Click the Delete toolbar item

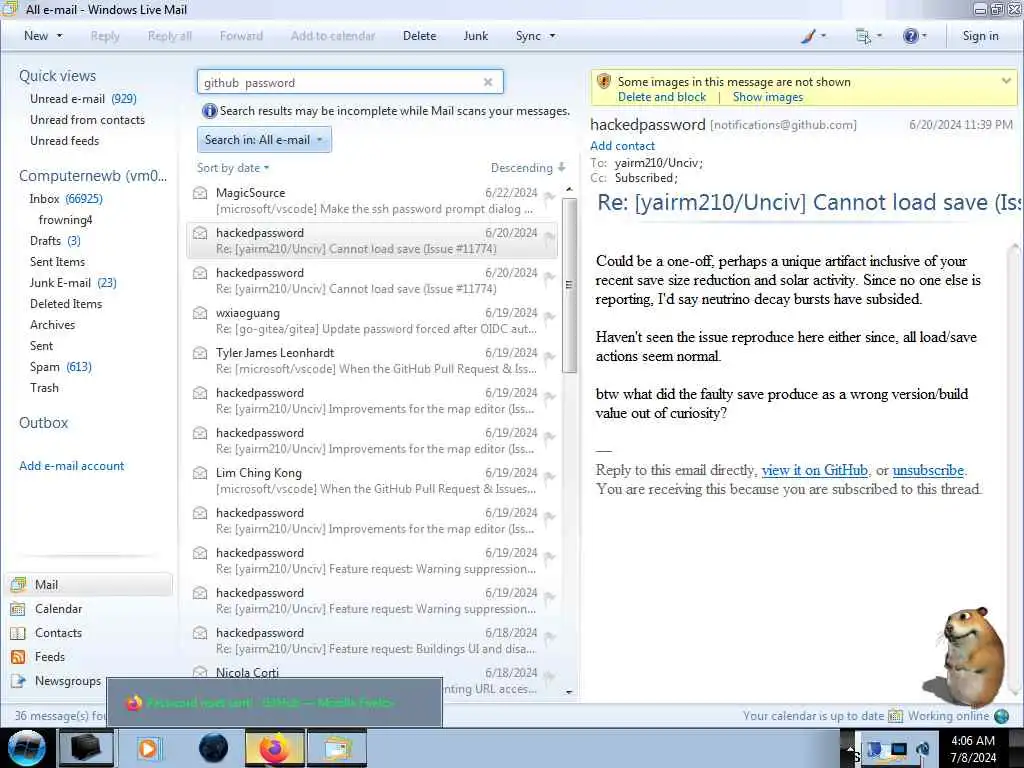pyautogui.click(x=419, y=36)
